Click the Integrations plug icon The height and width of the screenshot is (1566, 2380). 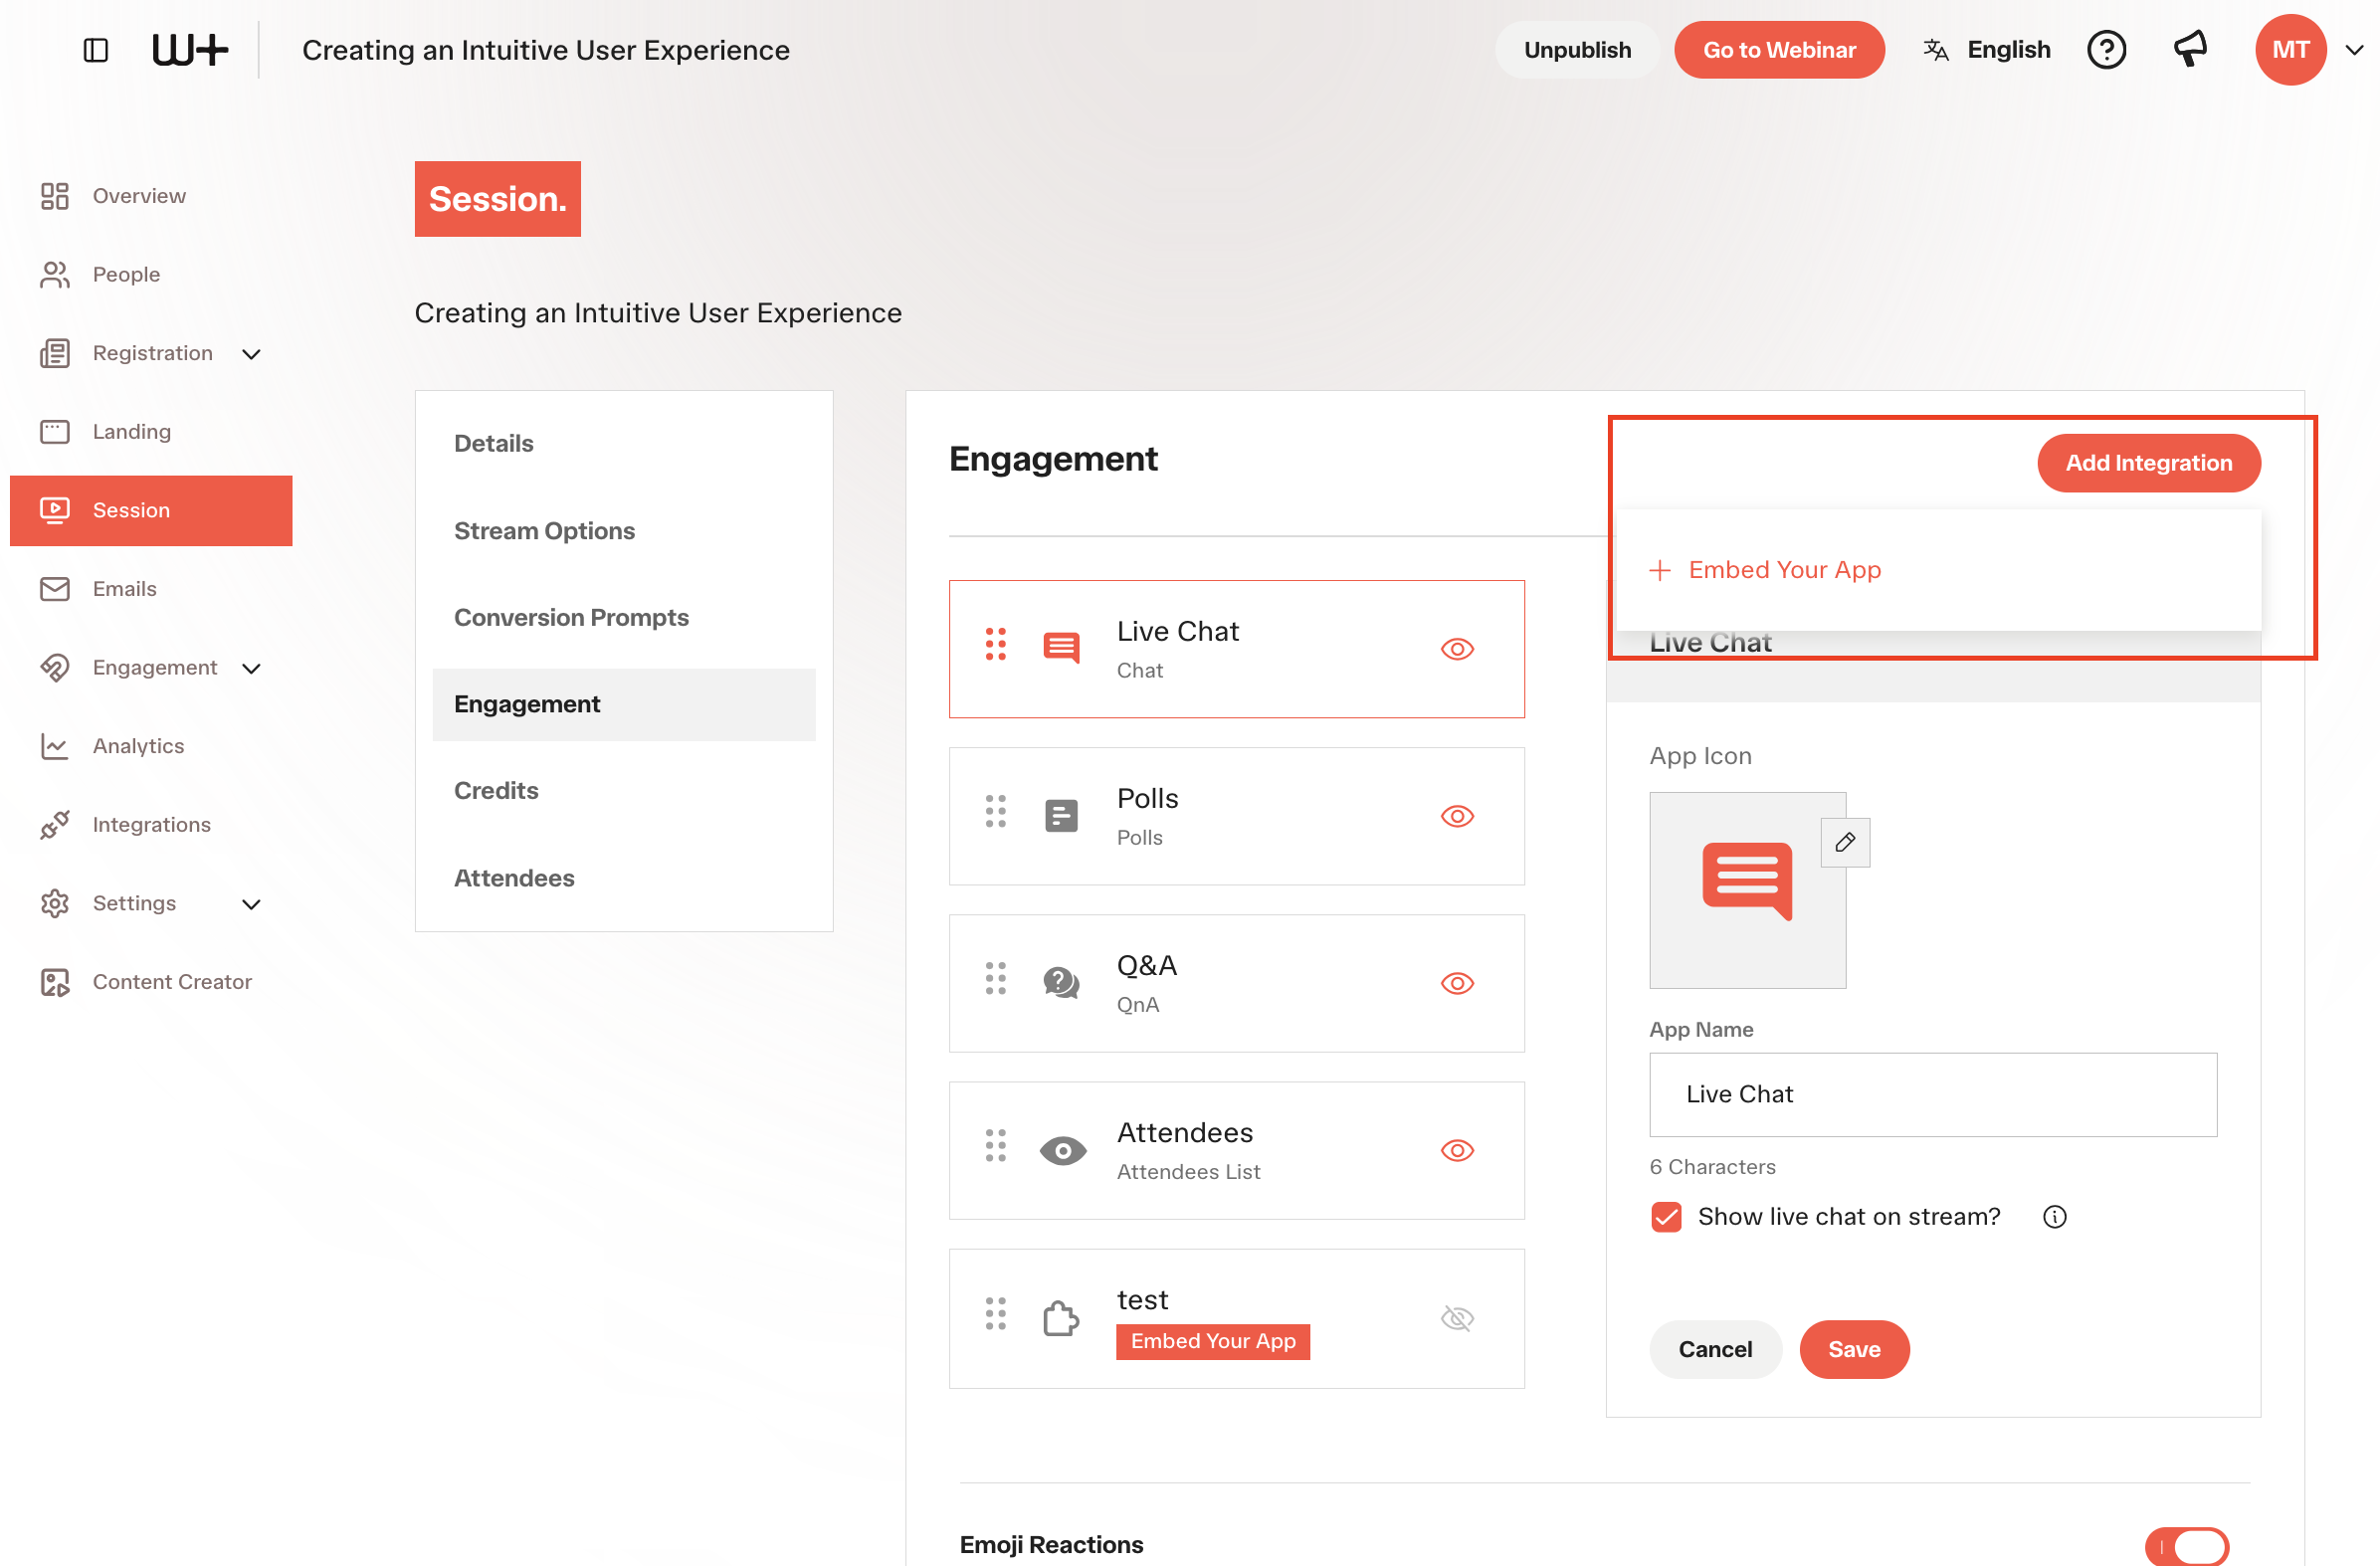(55, 824)
